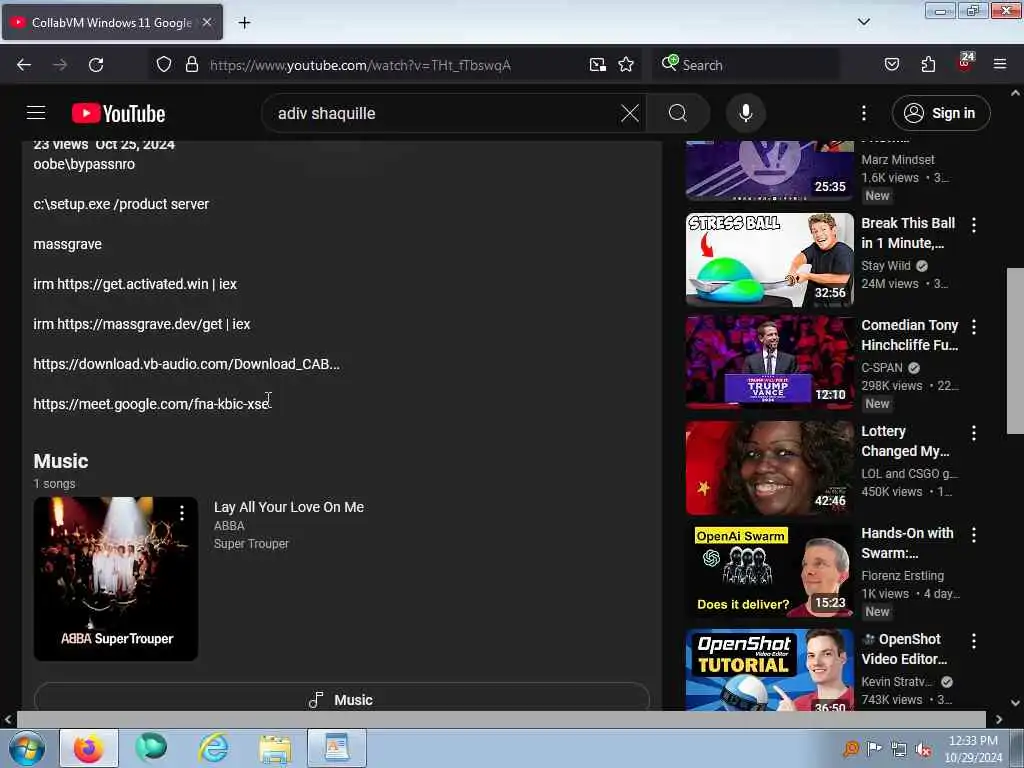The image size is (1024, 768).
Task: Open more options for Hands-On with Swarm video
Action: [x=974, y=535]
